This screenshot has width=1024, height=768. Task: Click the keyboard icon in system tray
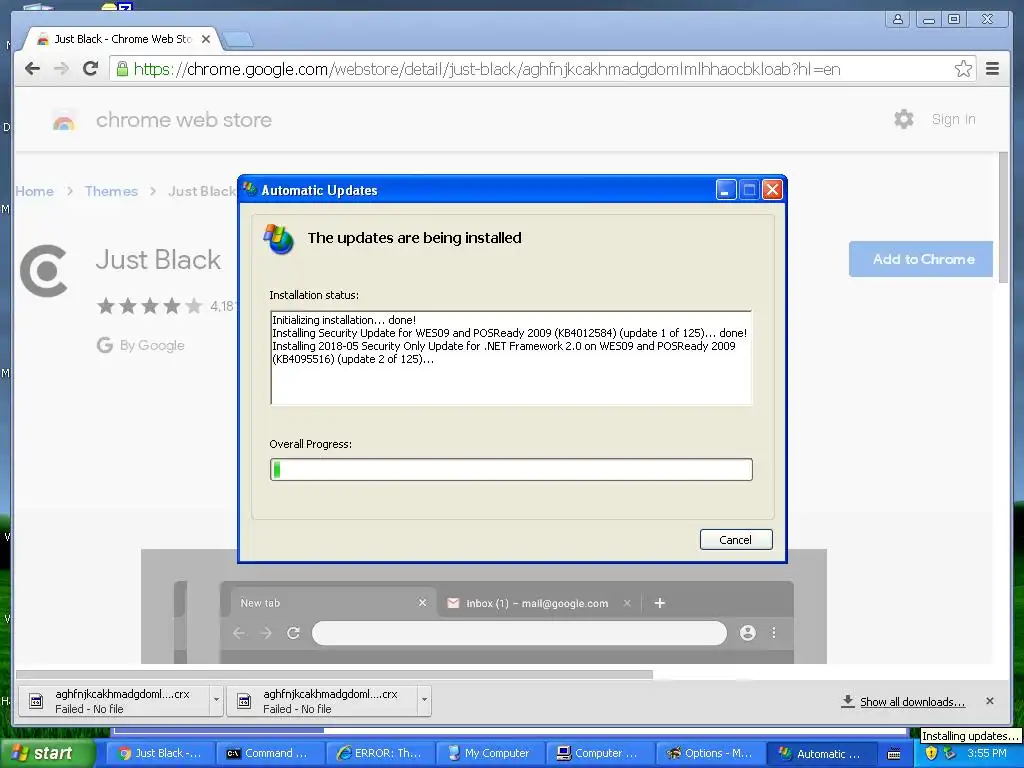894,754
